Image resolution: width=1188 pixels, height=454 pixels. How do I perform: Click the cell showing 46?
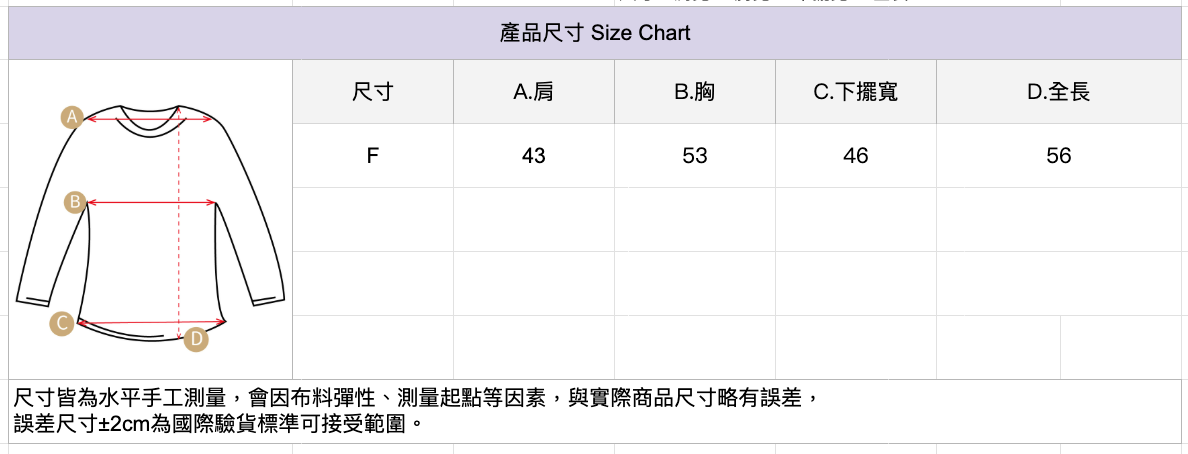[855, 156]
